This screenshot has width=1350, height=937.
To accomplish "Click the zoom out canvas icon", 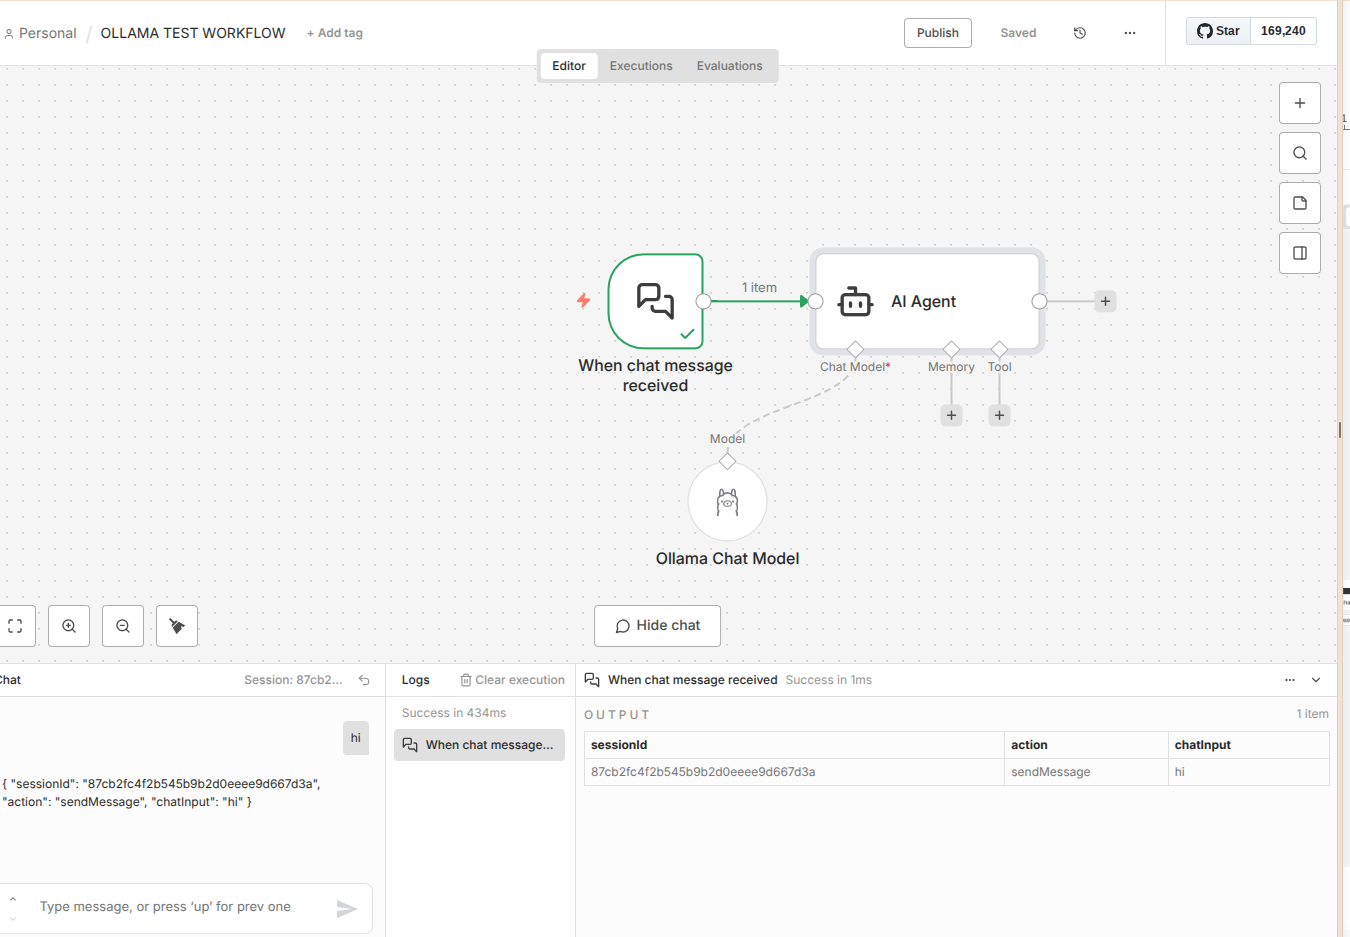I will 123,626.
